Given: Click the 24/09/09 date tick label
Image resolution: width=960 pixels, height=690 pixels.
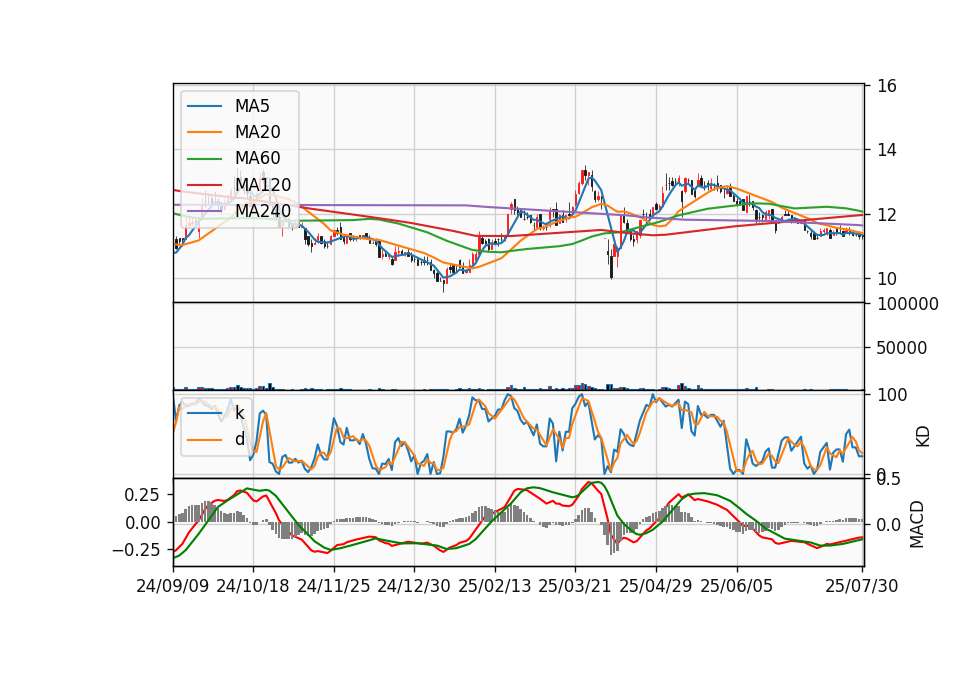Looking at the screenshot, I should [173, 586].
